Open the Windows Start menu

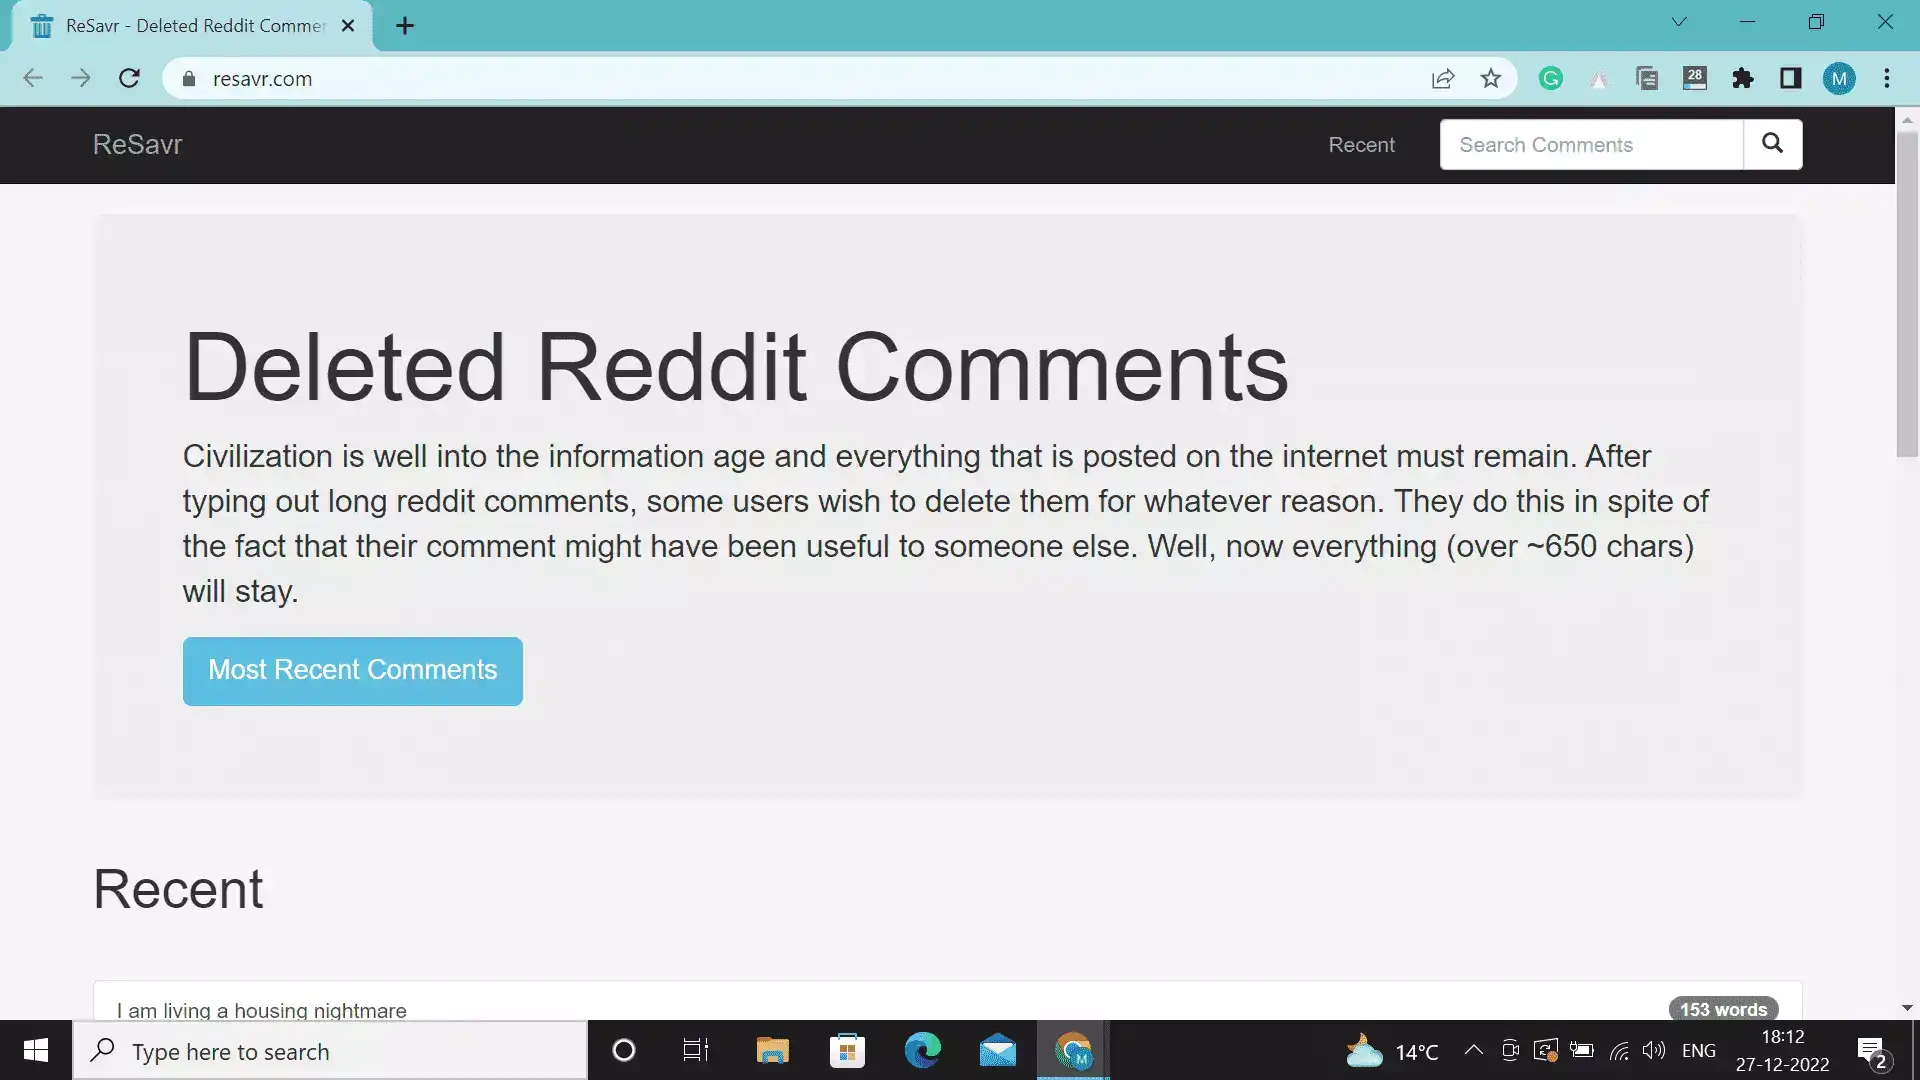pyautogui.click(x=36, y=1050)
